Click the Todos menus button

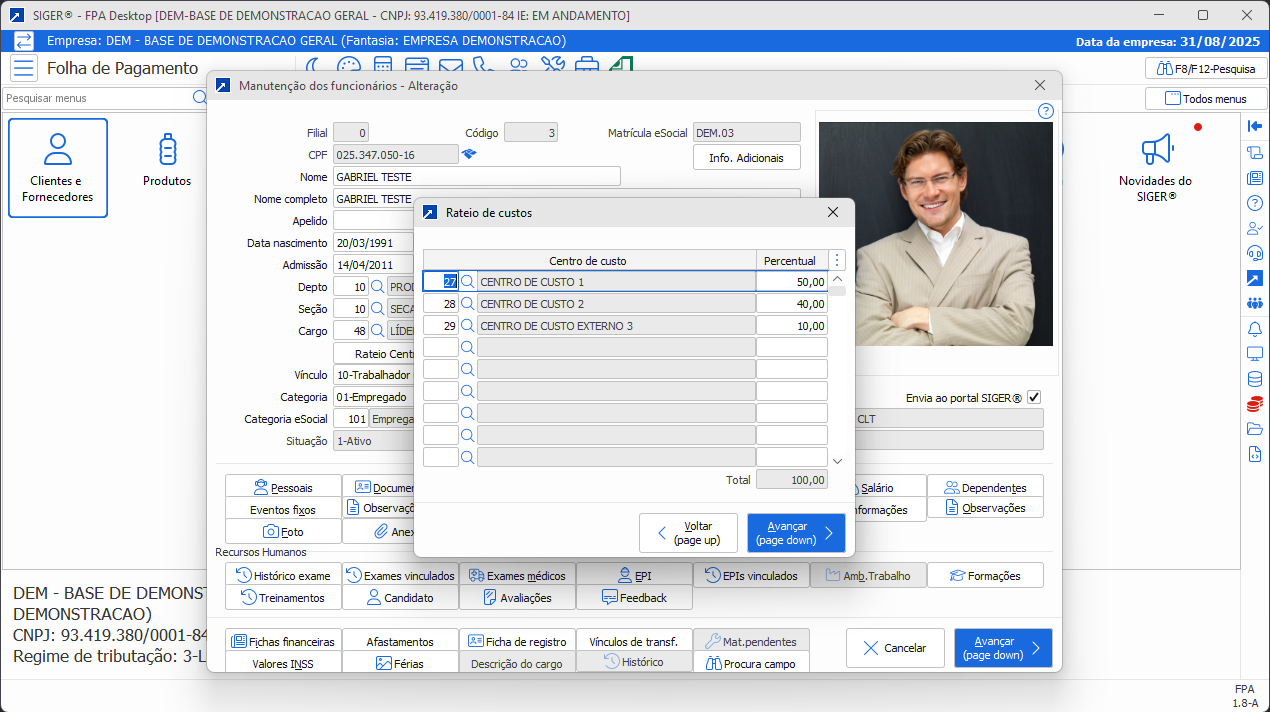[x=1205, y=99]
